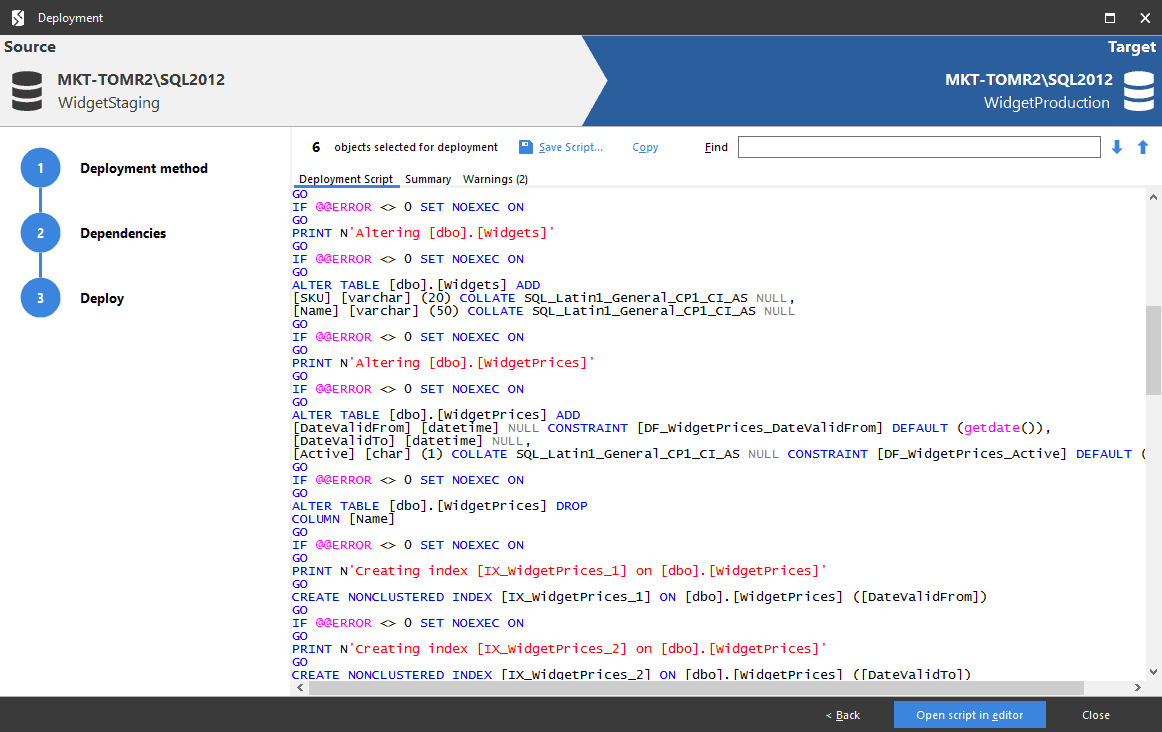Select the Deployment Script tab

(346, 179)
